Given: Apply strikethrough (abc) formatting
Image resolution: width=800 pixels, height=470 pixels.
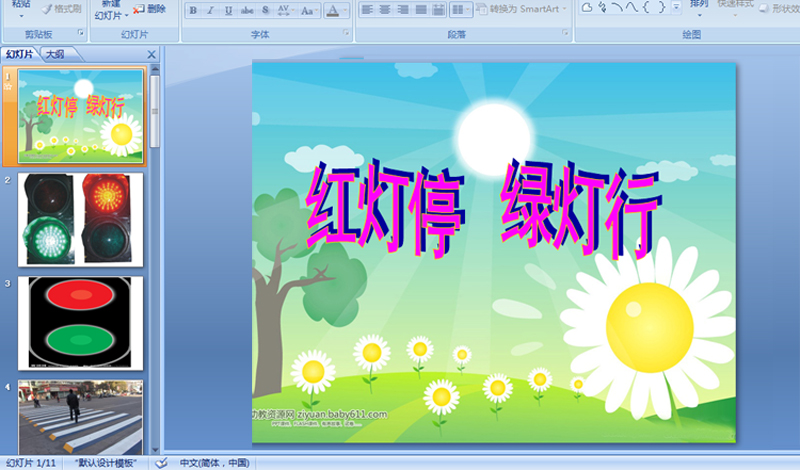Looking at the screenshot, I should tap(247, 10).
